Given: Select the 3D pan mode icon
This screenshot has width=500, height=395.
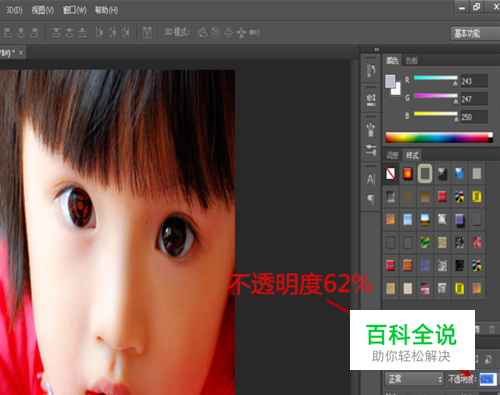Looking at the screenshot, I should tap(228, 32).
